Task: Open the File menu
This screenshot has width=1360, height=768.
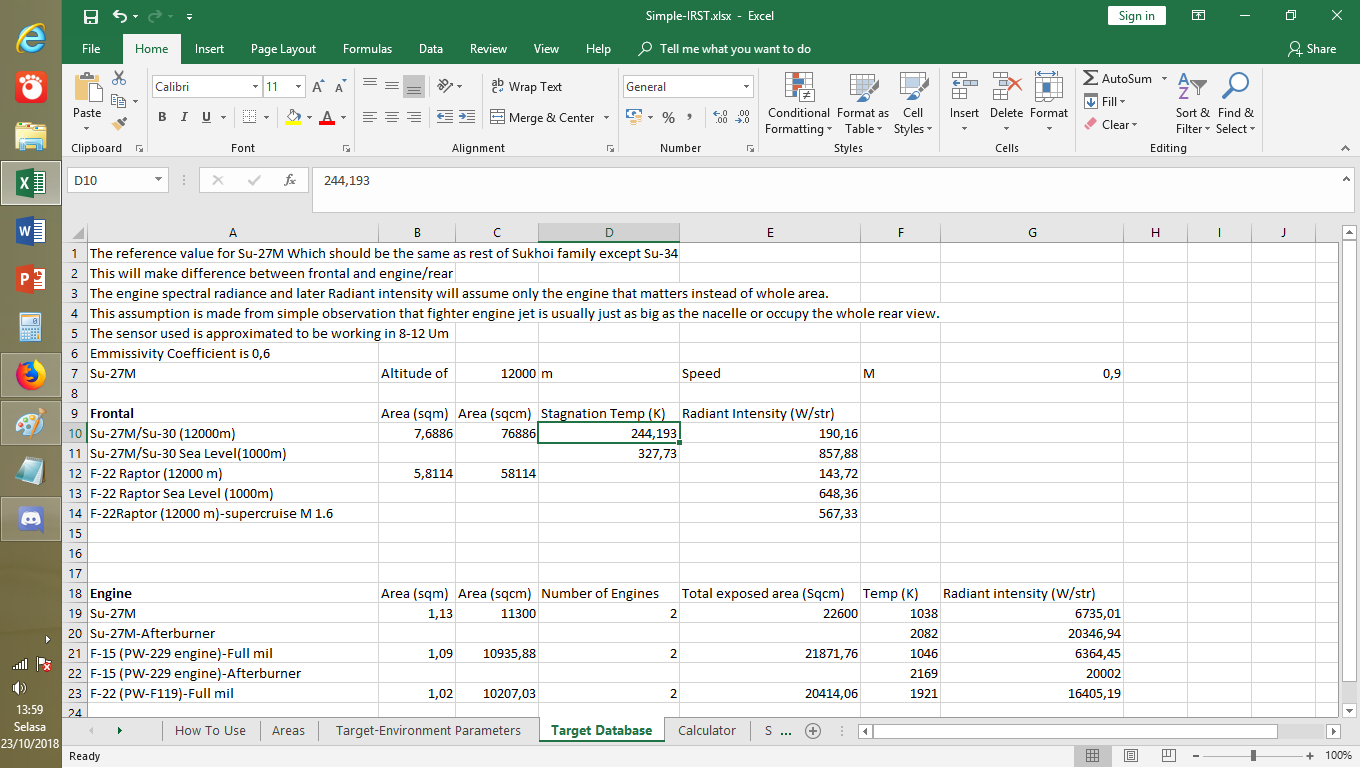Action: click(x=91, y=49)
